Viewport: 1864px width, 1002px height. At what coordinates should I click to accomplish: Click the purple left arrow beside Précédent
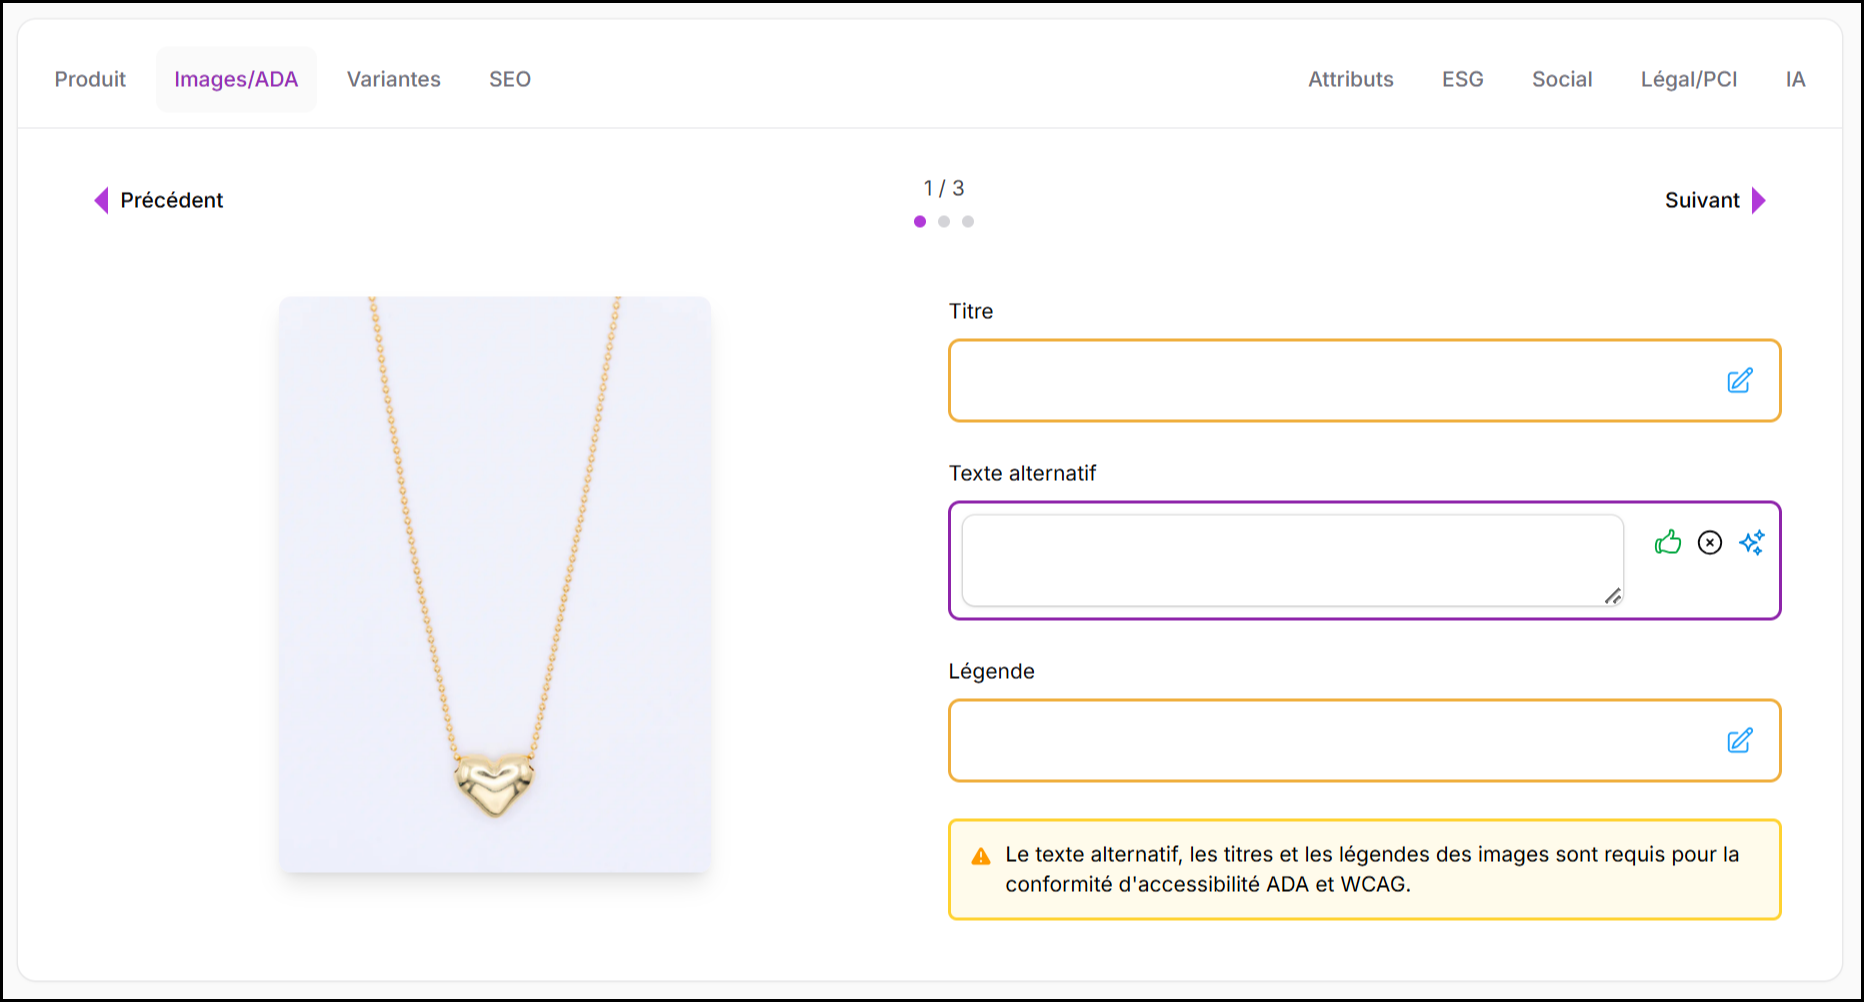click(101, 201)
